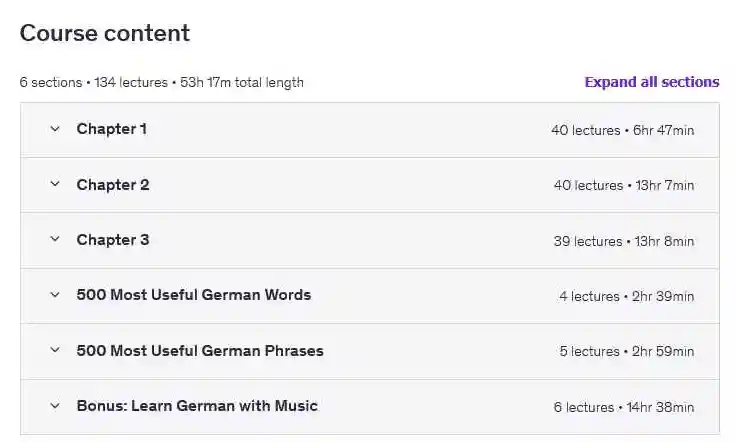Image resolution: width=750 pixels, height=443 pixels.
Task: Click the chevron beside Chapter 2
Action: 55,185
